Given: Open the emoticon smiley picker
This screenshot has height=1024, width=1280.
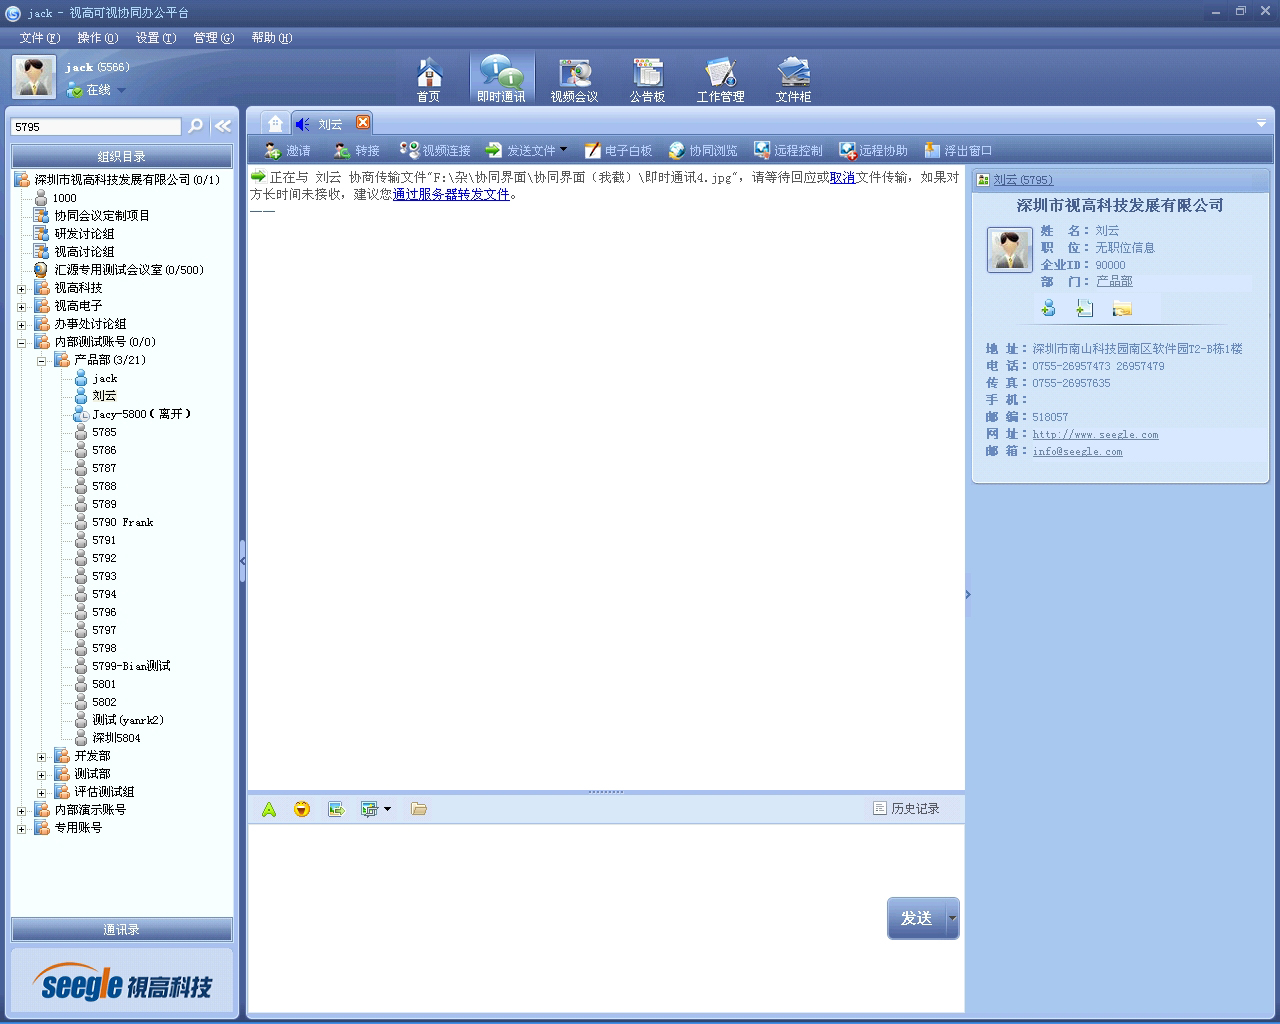Looking at the screenshot, I should coord(302,809).
